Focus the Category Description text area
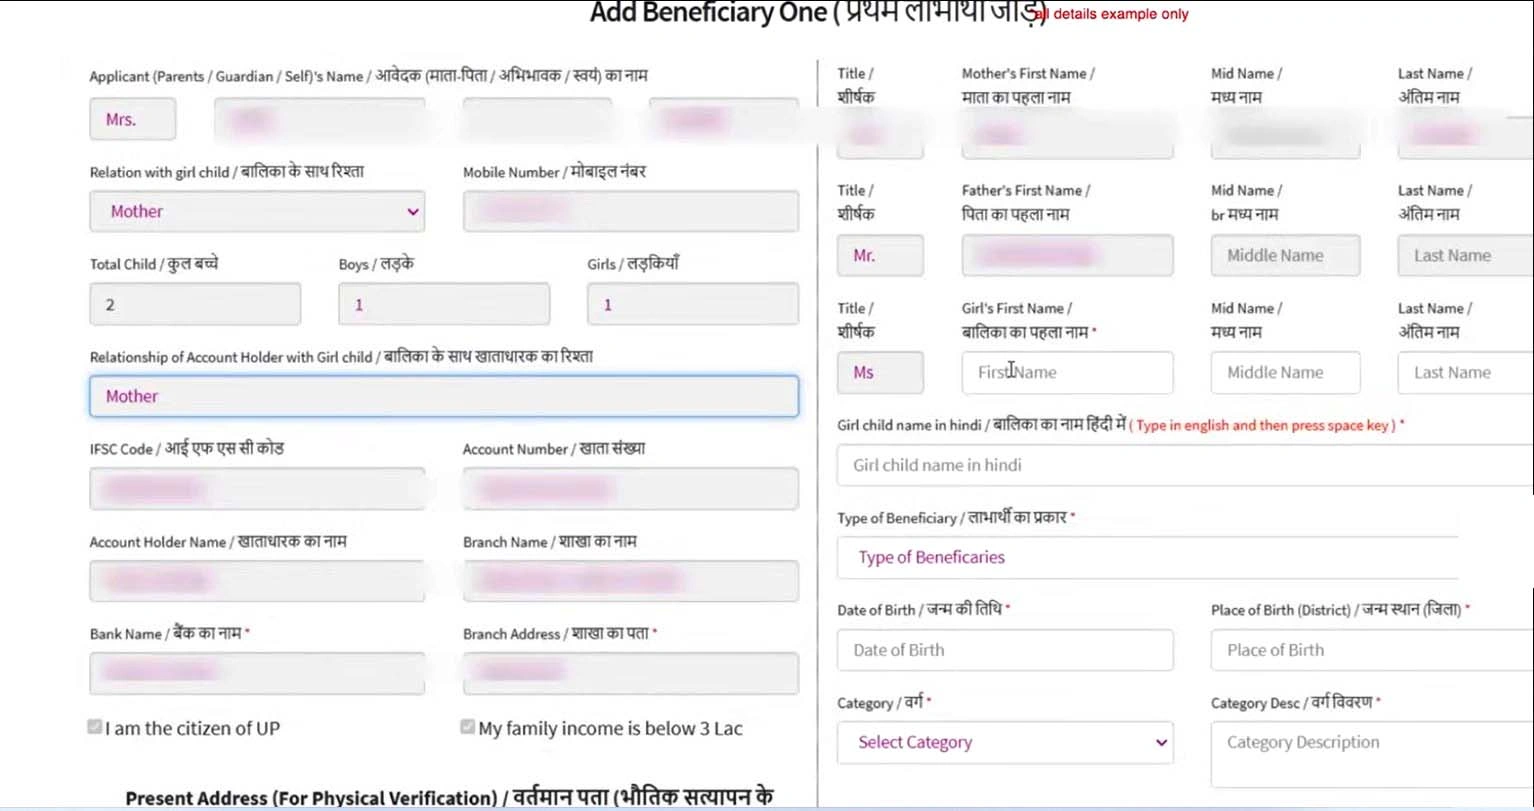The width and height of the screenshot is (1534, 811). [x=1370, y=755]
